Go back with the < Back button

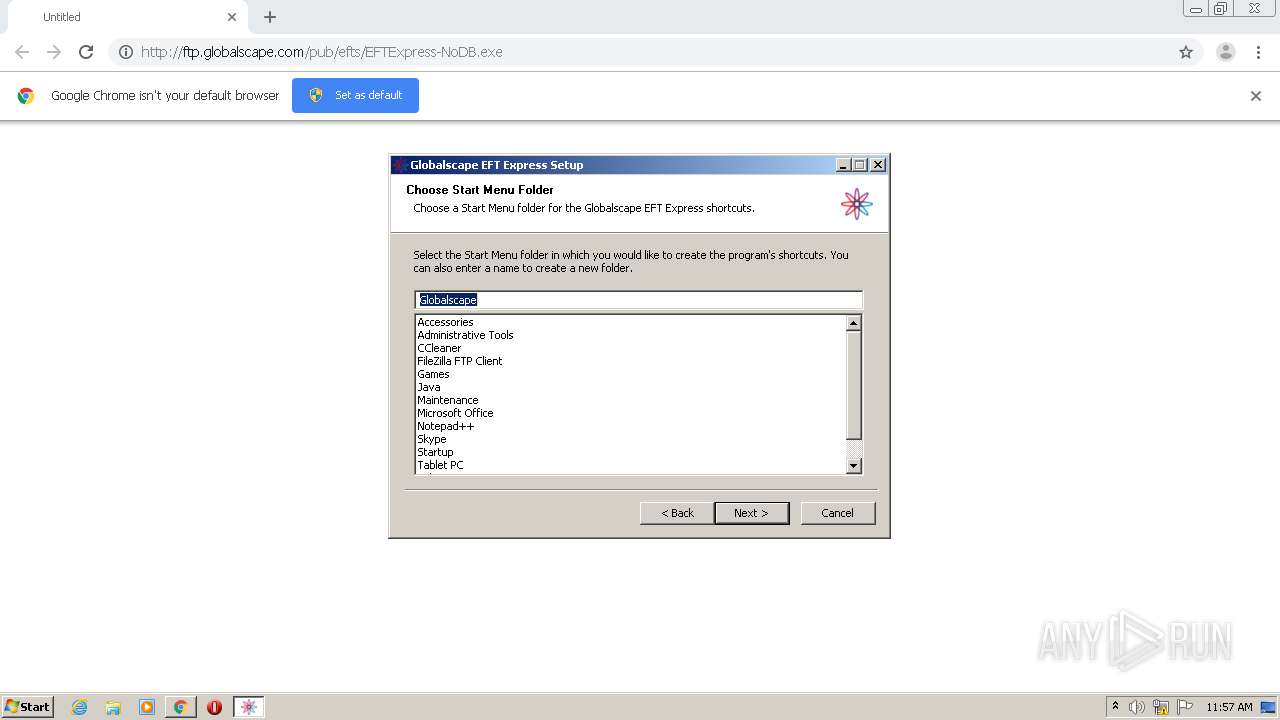(x=677, y=513)
